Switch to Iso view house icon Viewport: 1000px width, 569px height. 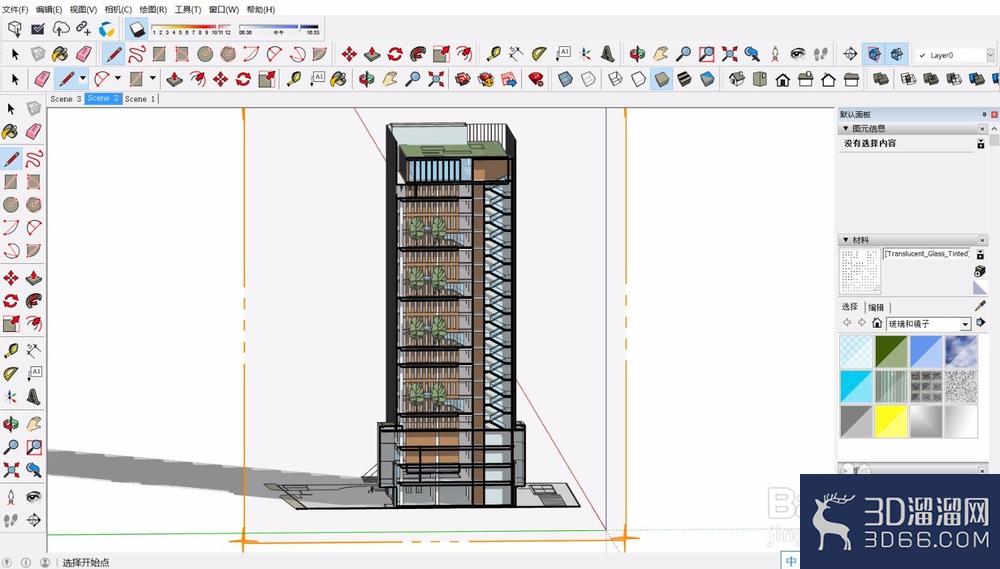click(737, 80)
